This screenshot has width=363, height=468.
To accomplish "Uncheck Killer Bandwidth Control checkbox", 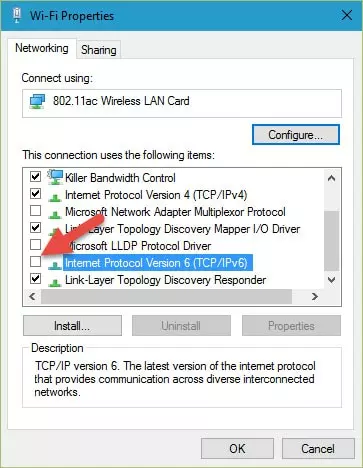I will coord(35,176).
